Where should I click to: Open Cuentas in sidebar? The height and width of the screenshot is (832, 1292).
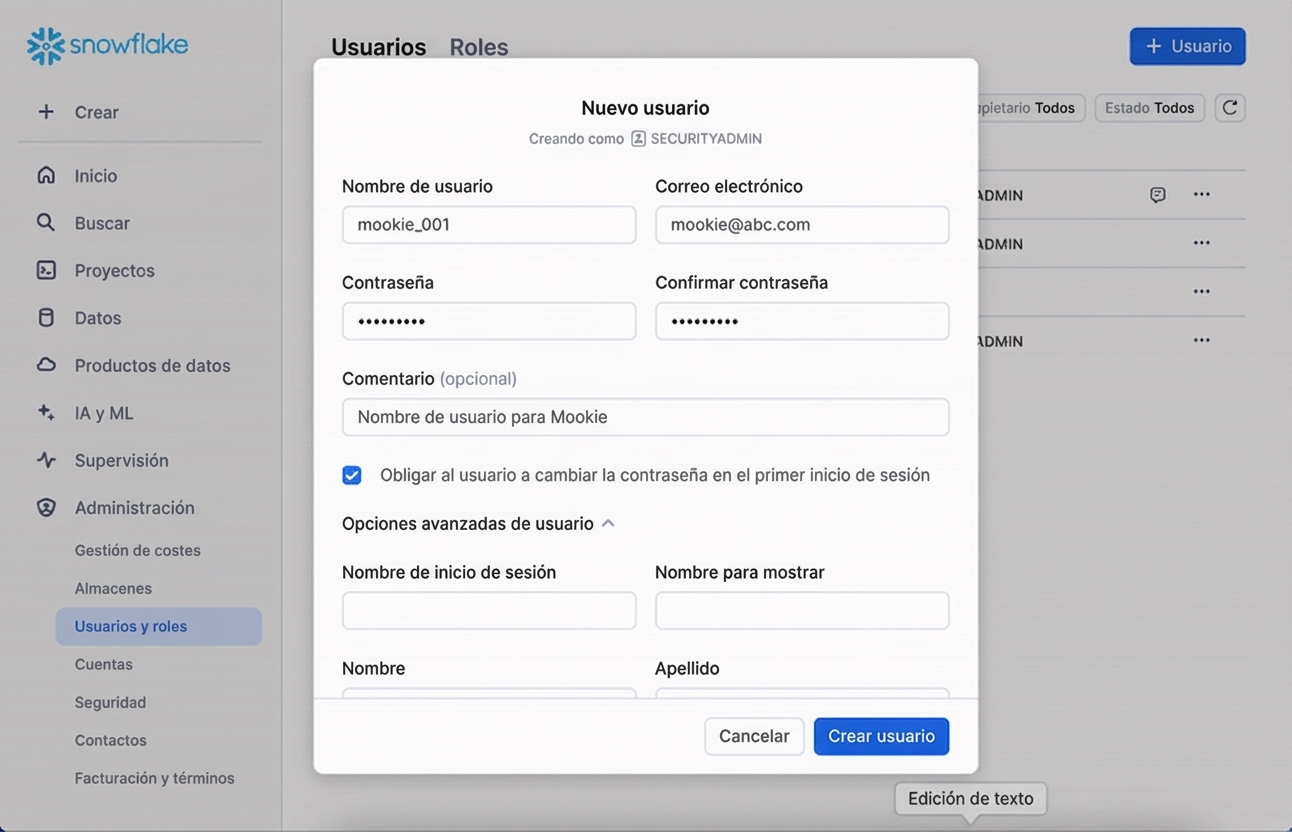point(104,664)
